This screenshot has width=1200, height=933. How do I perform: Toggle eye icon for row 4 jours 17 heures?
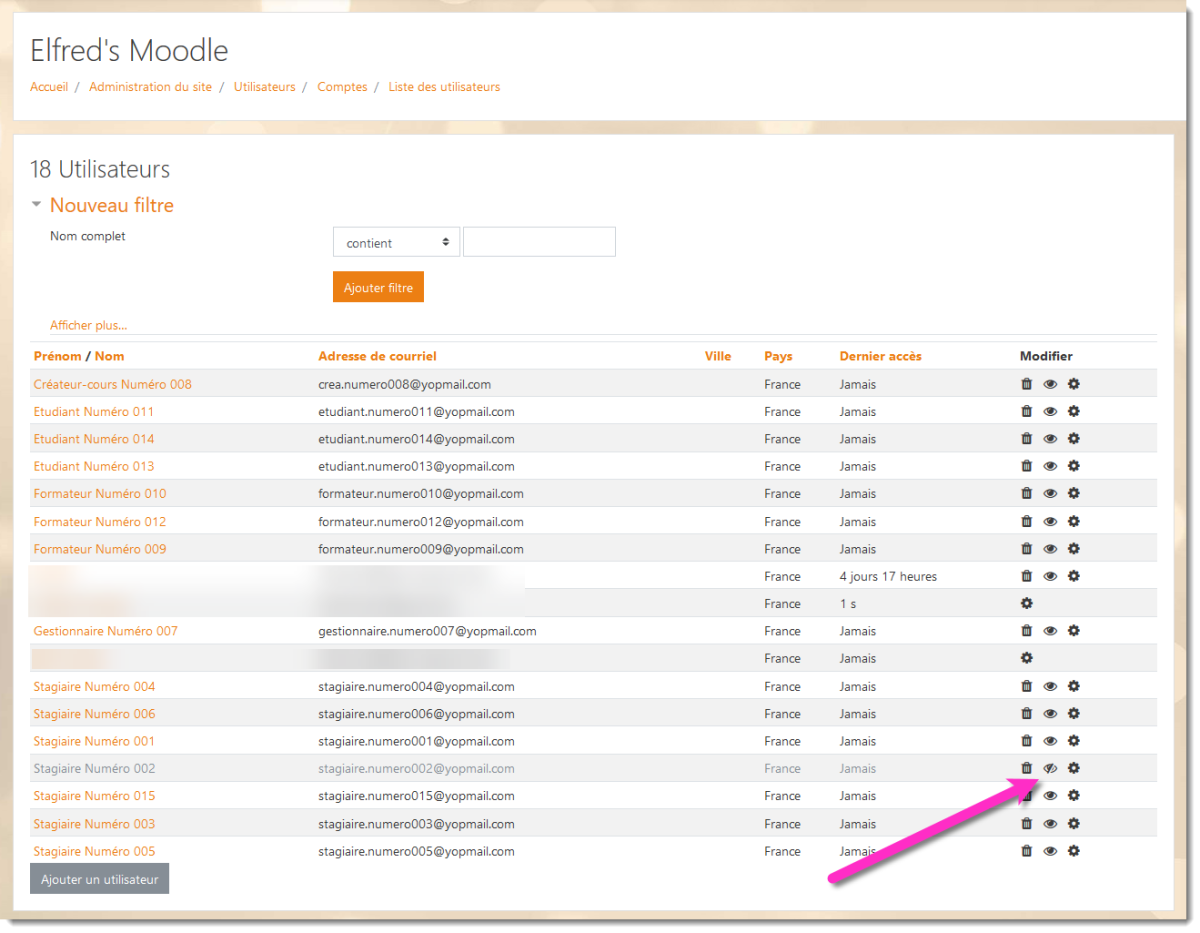coord(1050,576)
